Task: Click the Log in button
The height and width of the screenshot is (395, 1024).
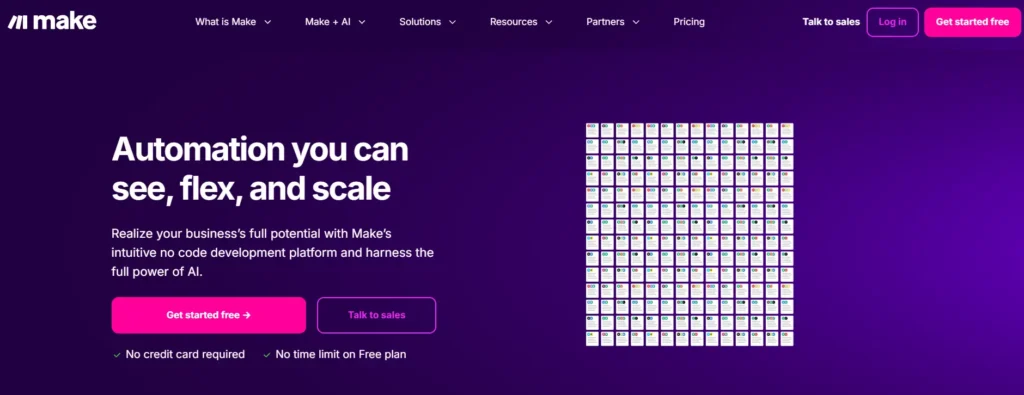Action: (892, 22)
